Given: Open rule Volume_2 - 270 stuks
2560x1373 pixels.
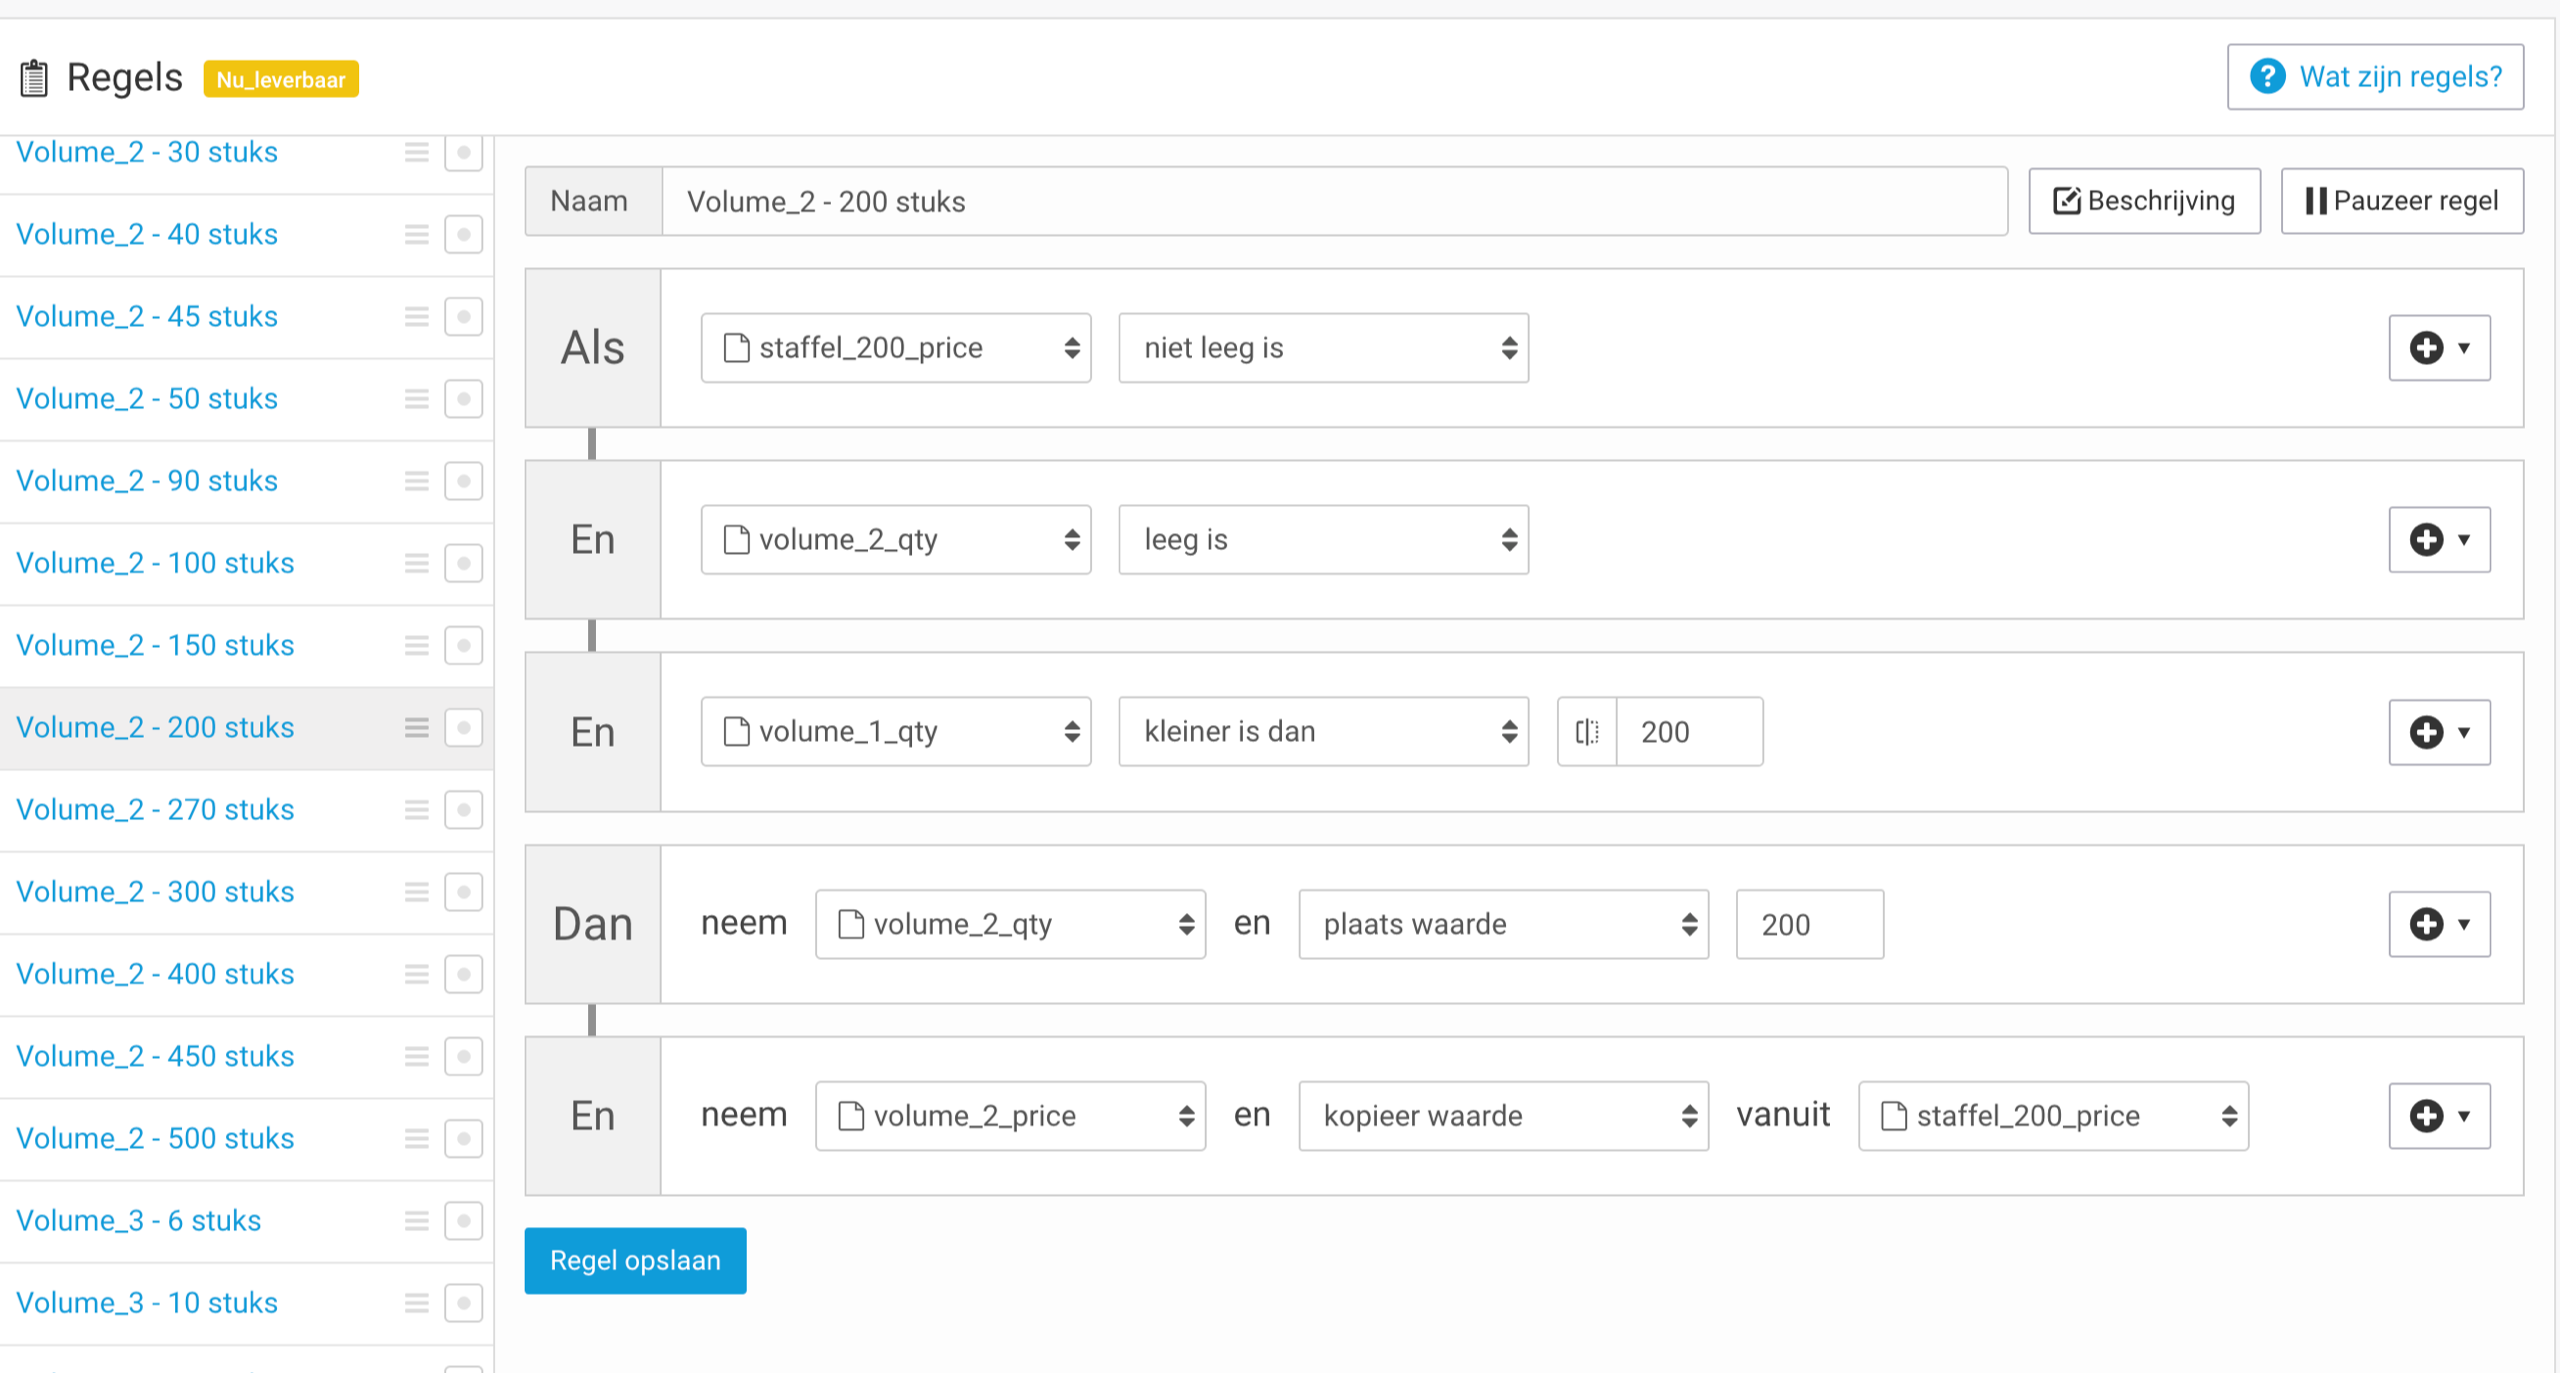Looking at the screenshot, I should [155, 809].
